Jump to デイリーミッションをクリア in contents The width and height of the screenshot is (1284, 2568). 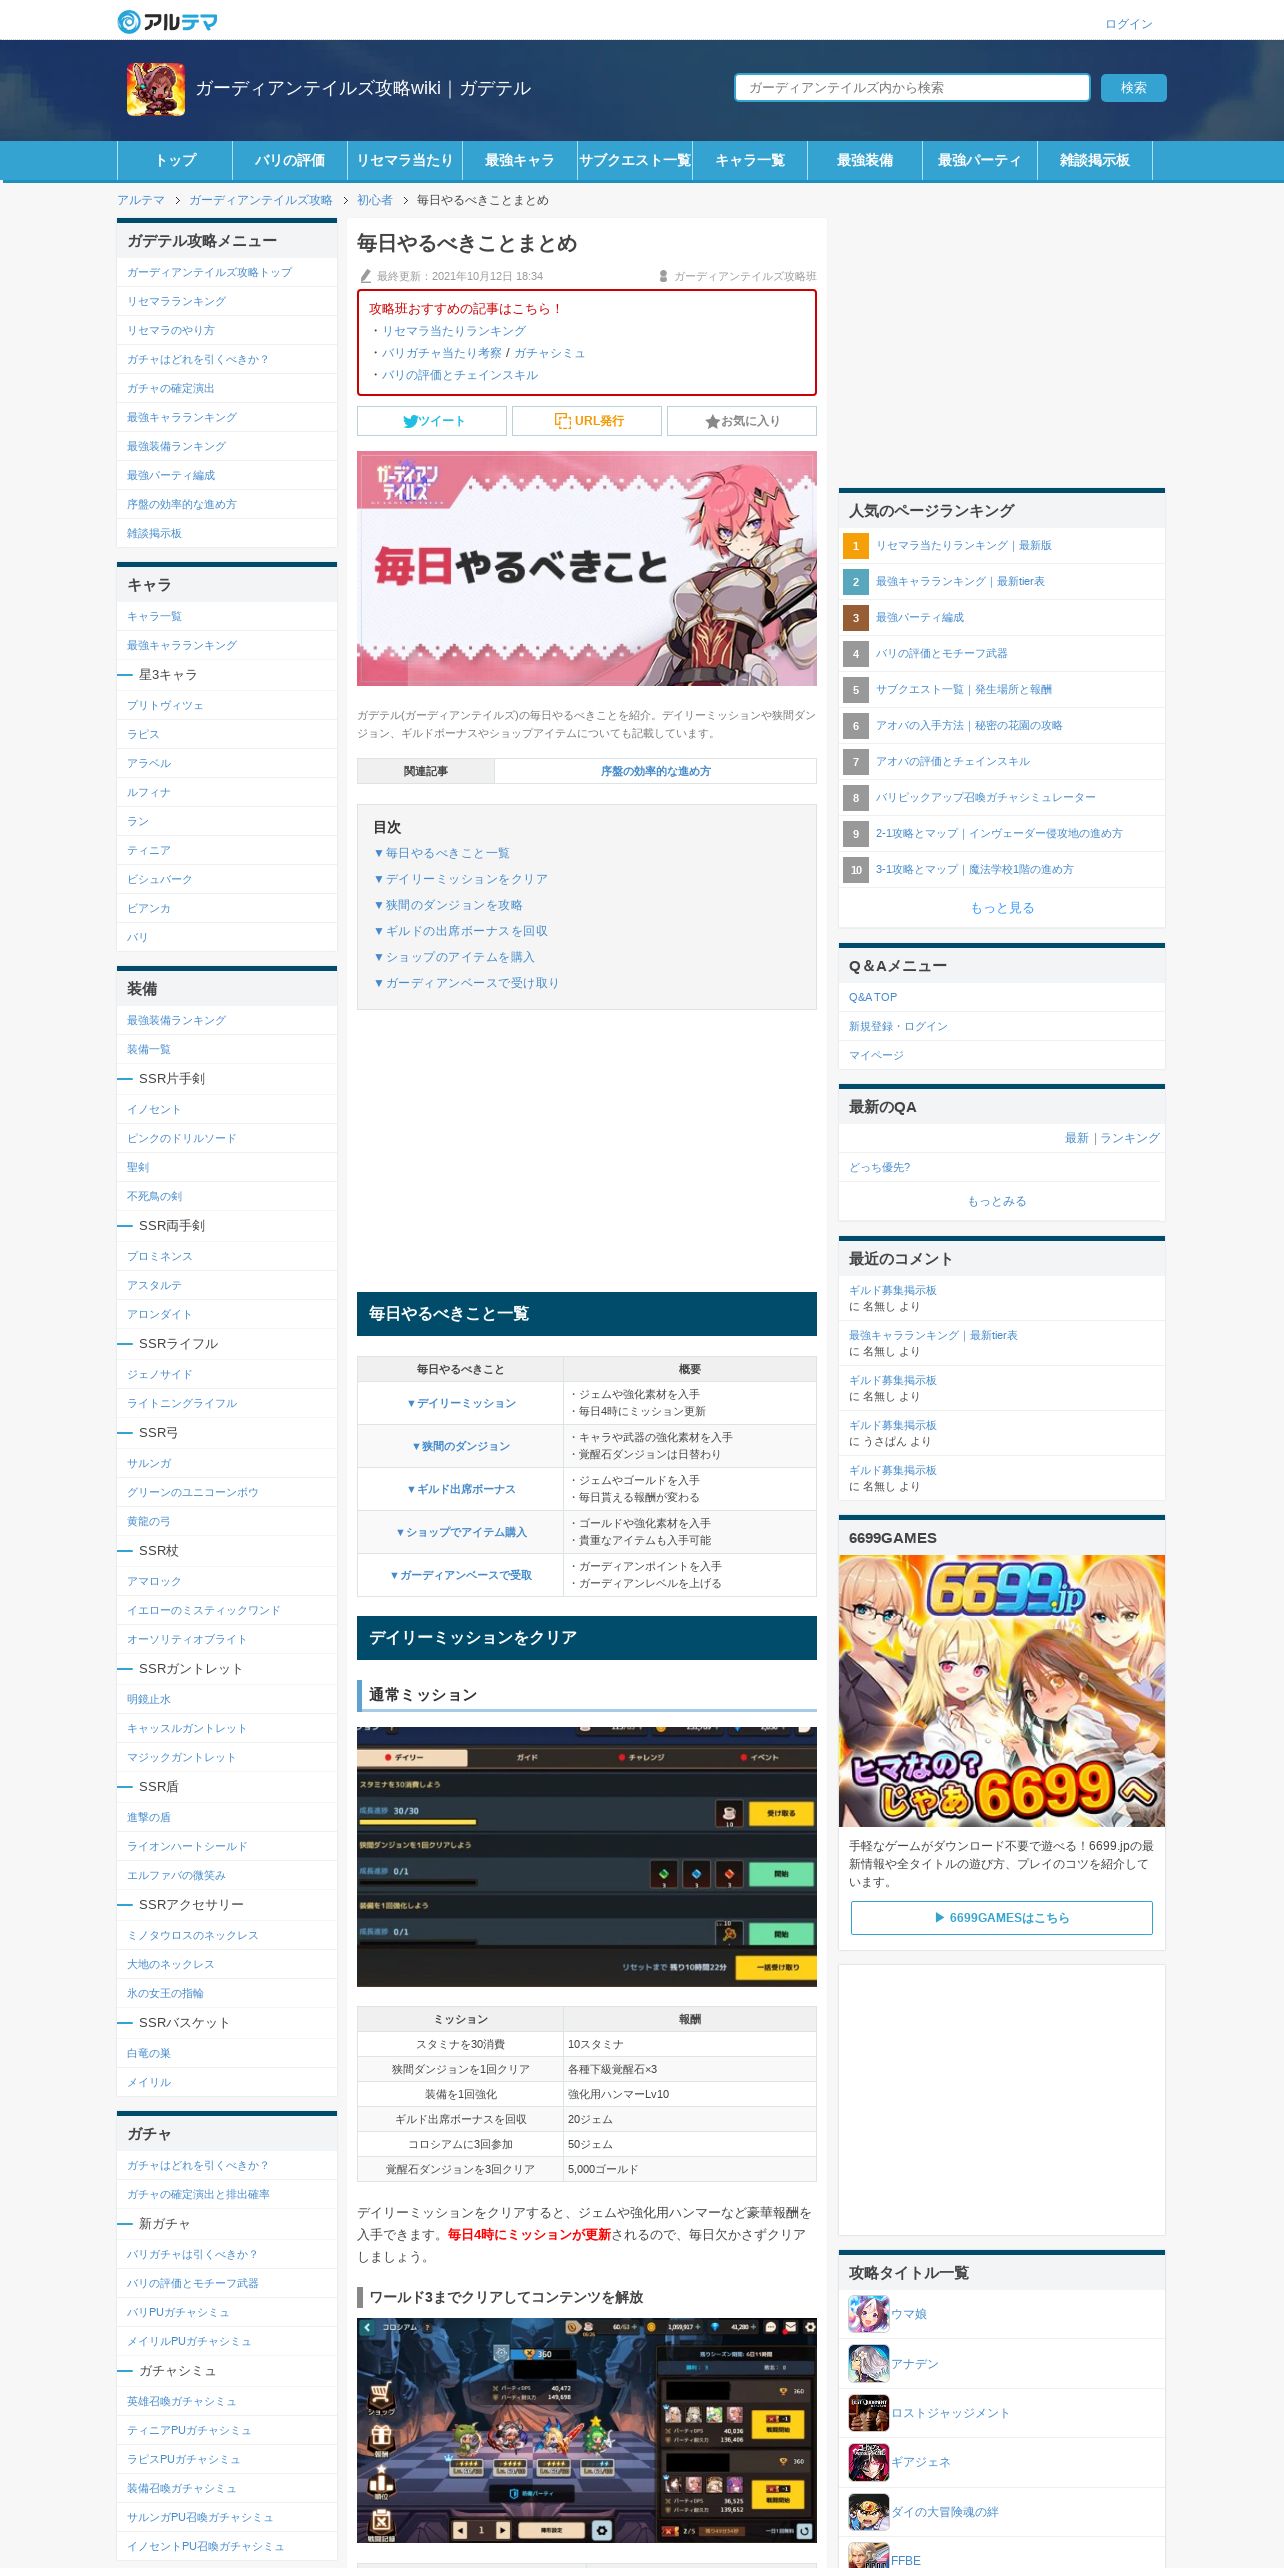[x=461, y=879]
